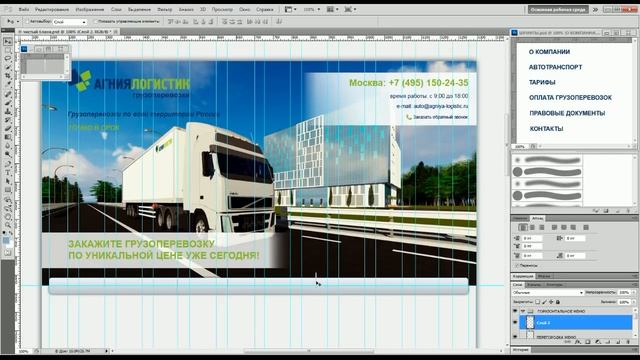The height and width of the screenshot is (360, 640).
Task: Select the Eyedropper tool
Action: click(x=8, y=84)
